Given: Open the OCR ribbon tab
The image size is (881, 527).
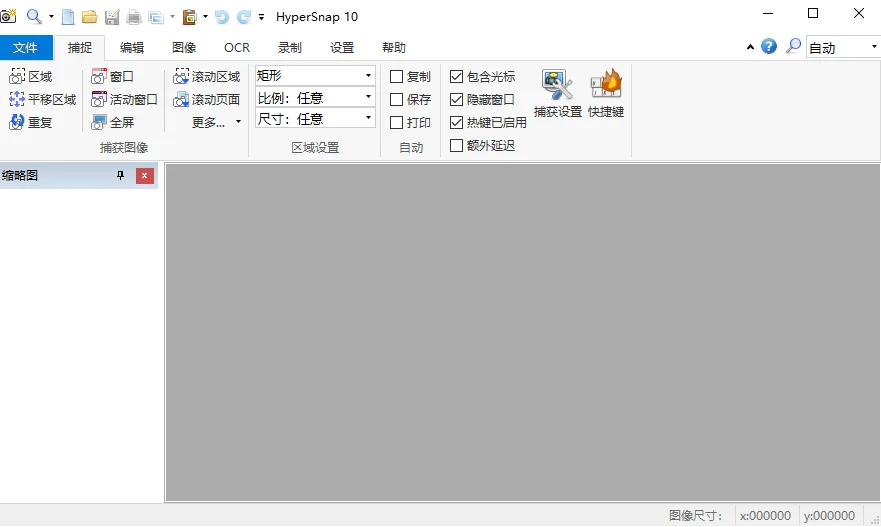Looking at the screenshot, I should coord(237,48).
